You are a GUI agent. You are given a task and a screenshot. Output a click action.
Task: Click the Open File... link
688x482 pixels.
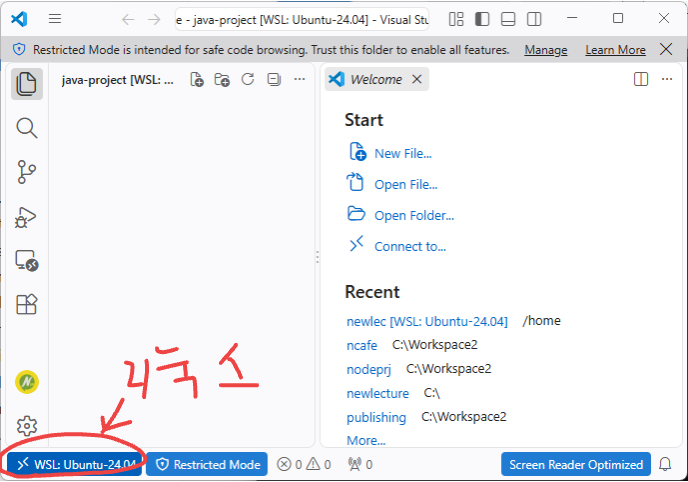coord(406,185)
